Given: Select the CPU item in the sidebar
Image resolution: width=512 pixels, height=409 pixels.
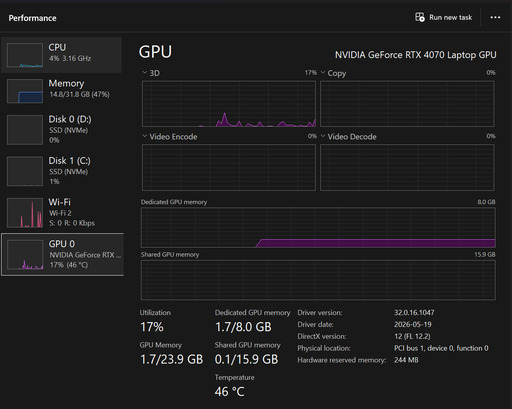Looking at the screenshot, I should [62, 55].
